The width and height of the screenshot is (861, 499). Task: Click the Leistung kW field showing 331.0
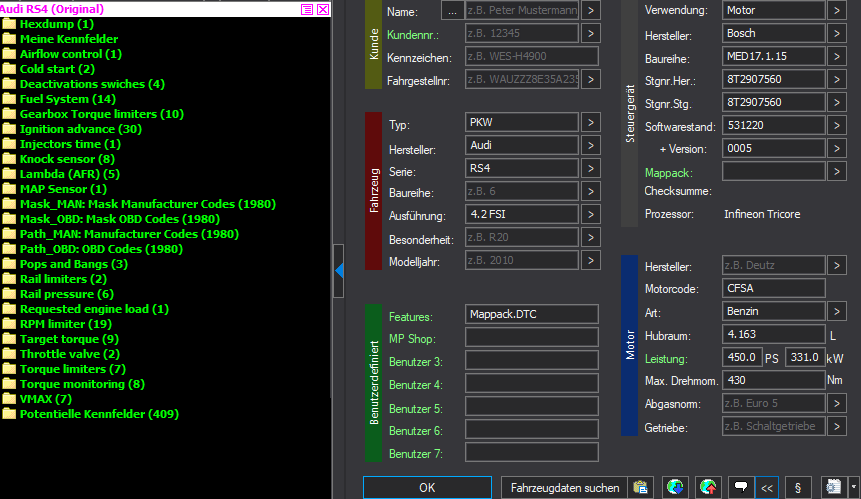805,358
